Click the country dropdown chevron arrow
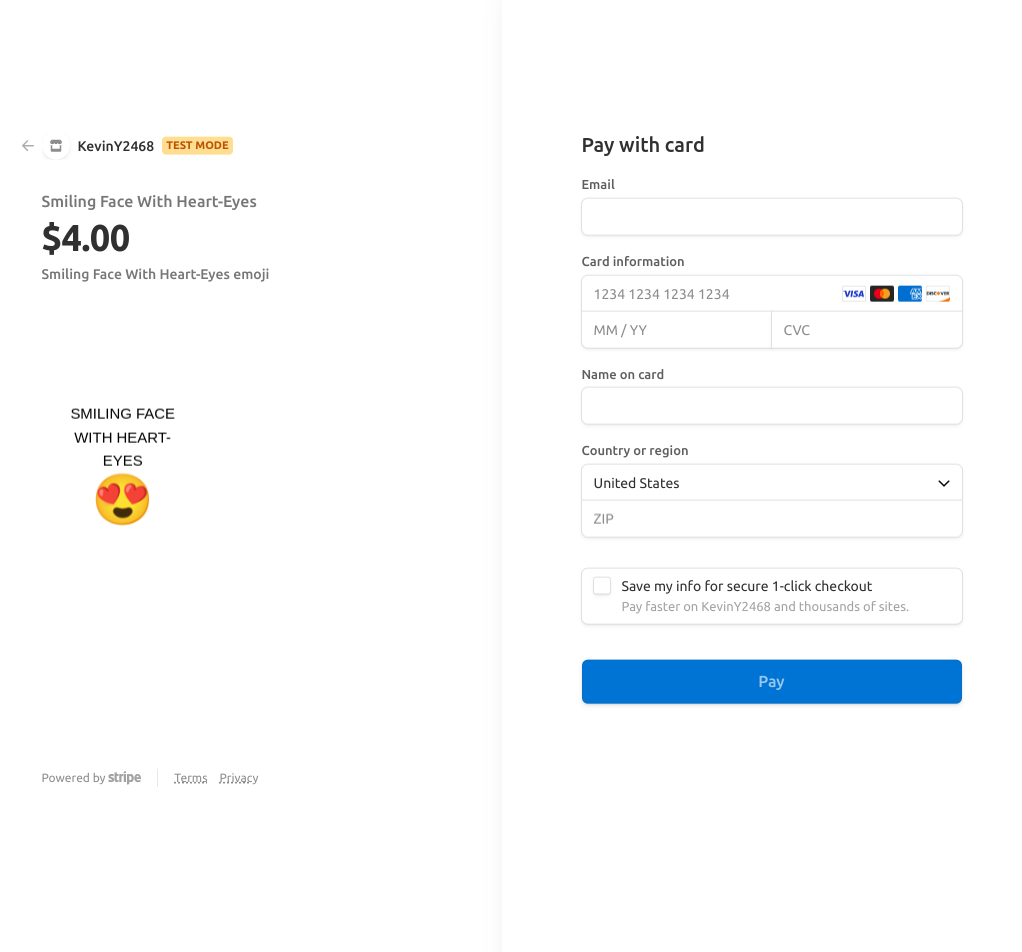1022x952 pixels. (x=943, y=483)
